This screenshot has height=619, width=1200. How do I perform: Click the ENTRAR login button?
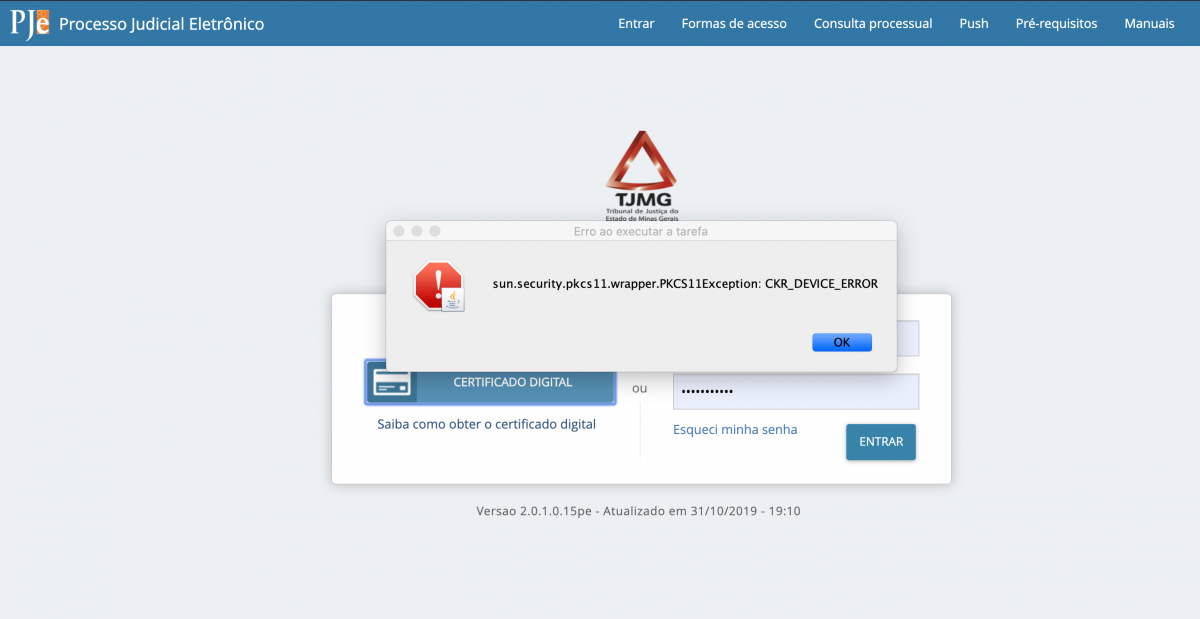[881, 442]
